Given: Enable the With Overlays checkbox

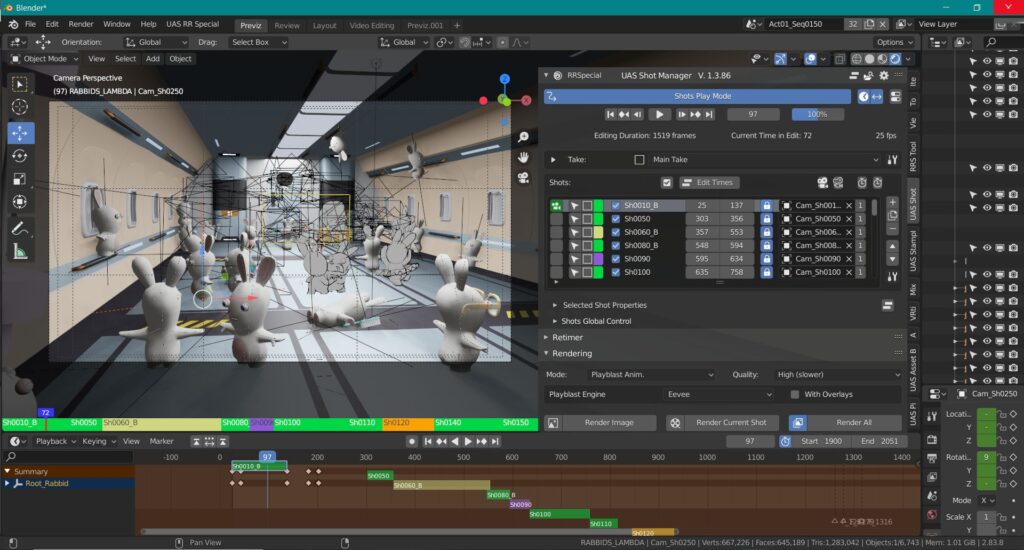Looking at the screenshot, I should click(793, 394).
